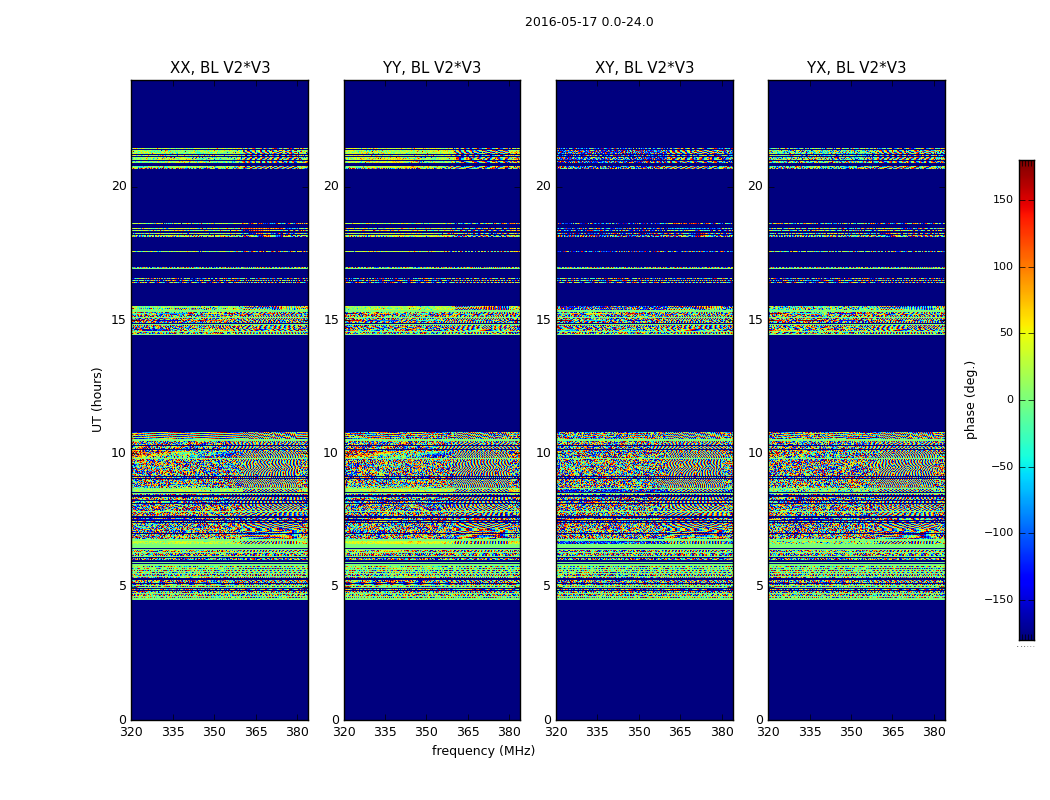
Task: Click x-axis tick 380 under the XX panel
Action: (297, 732)
